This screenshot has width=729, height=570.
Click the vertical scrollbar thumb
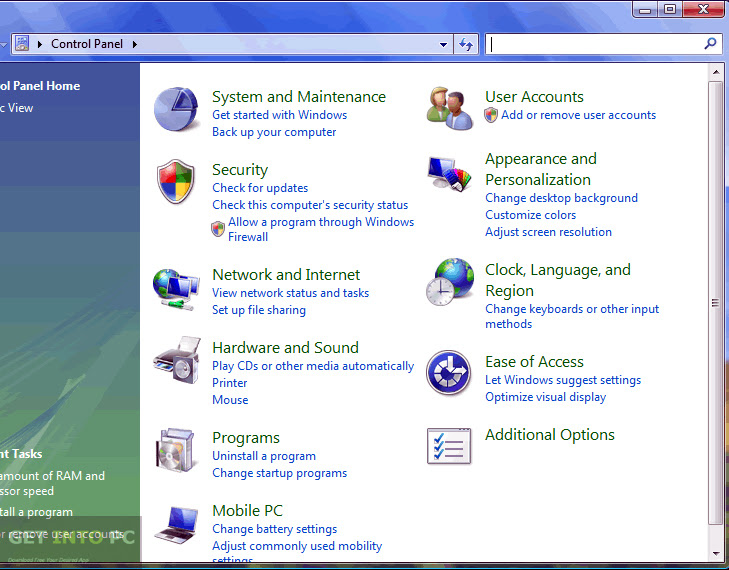[715, 303]
